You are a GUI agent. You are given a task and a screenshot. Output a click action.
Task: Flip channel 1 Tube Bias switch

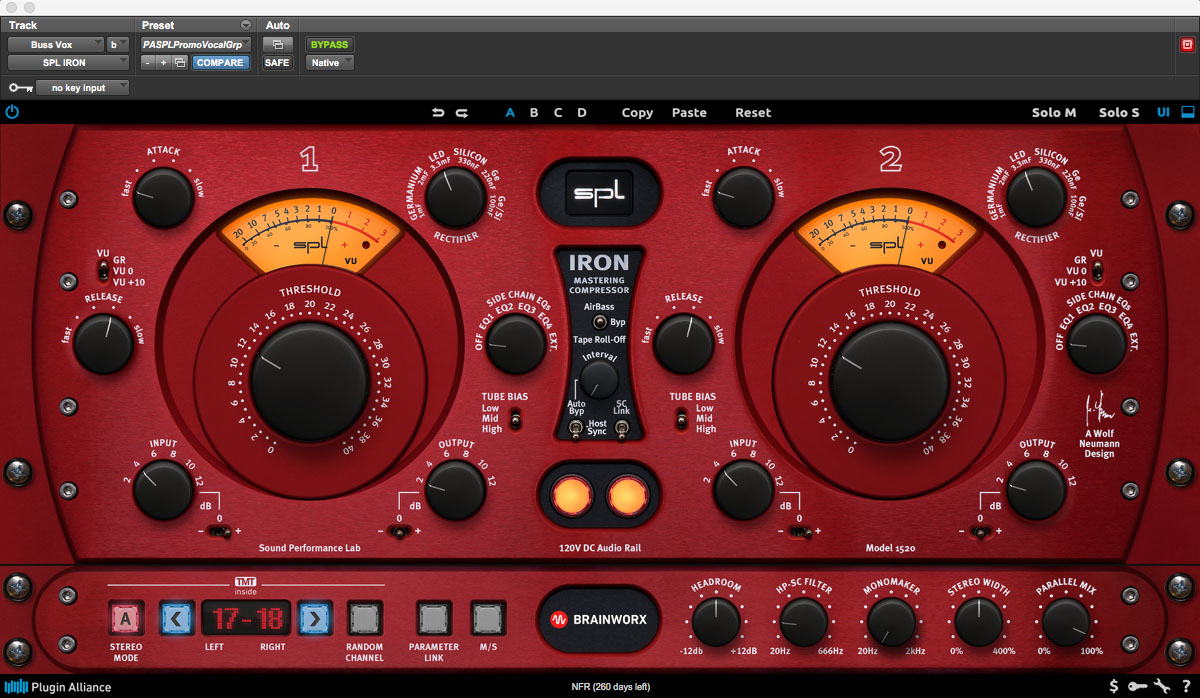pos(516,421)
